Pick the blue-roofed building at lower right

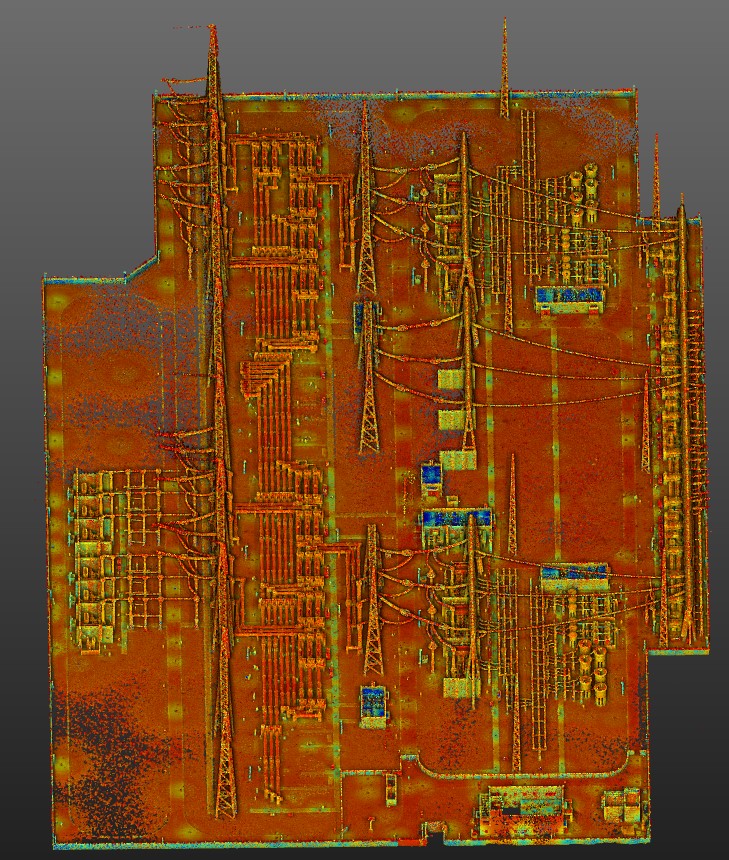[x=574, y=574]
